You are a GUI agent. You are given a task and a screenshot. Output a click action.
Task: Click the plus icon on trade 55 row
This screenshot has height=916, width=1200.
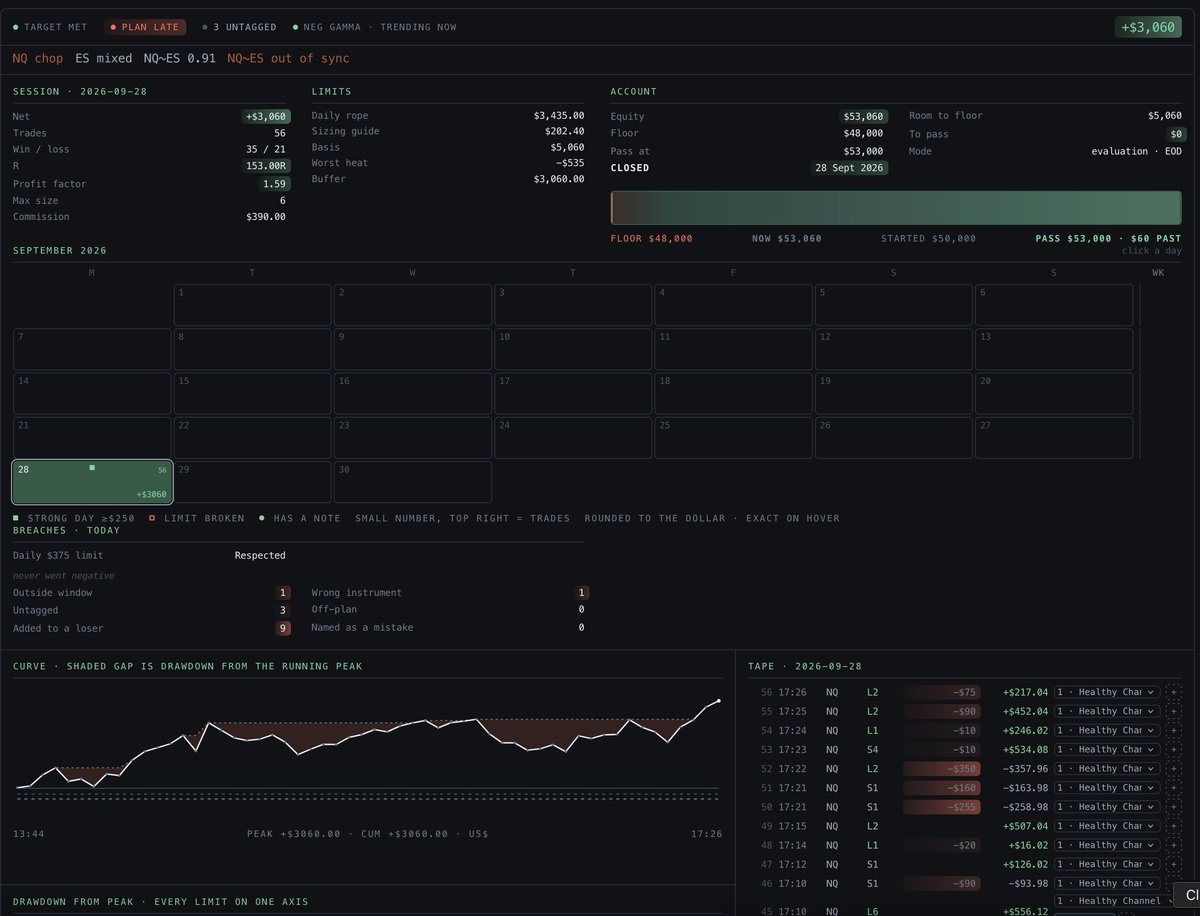[1174, 711]
